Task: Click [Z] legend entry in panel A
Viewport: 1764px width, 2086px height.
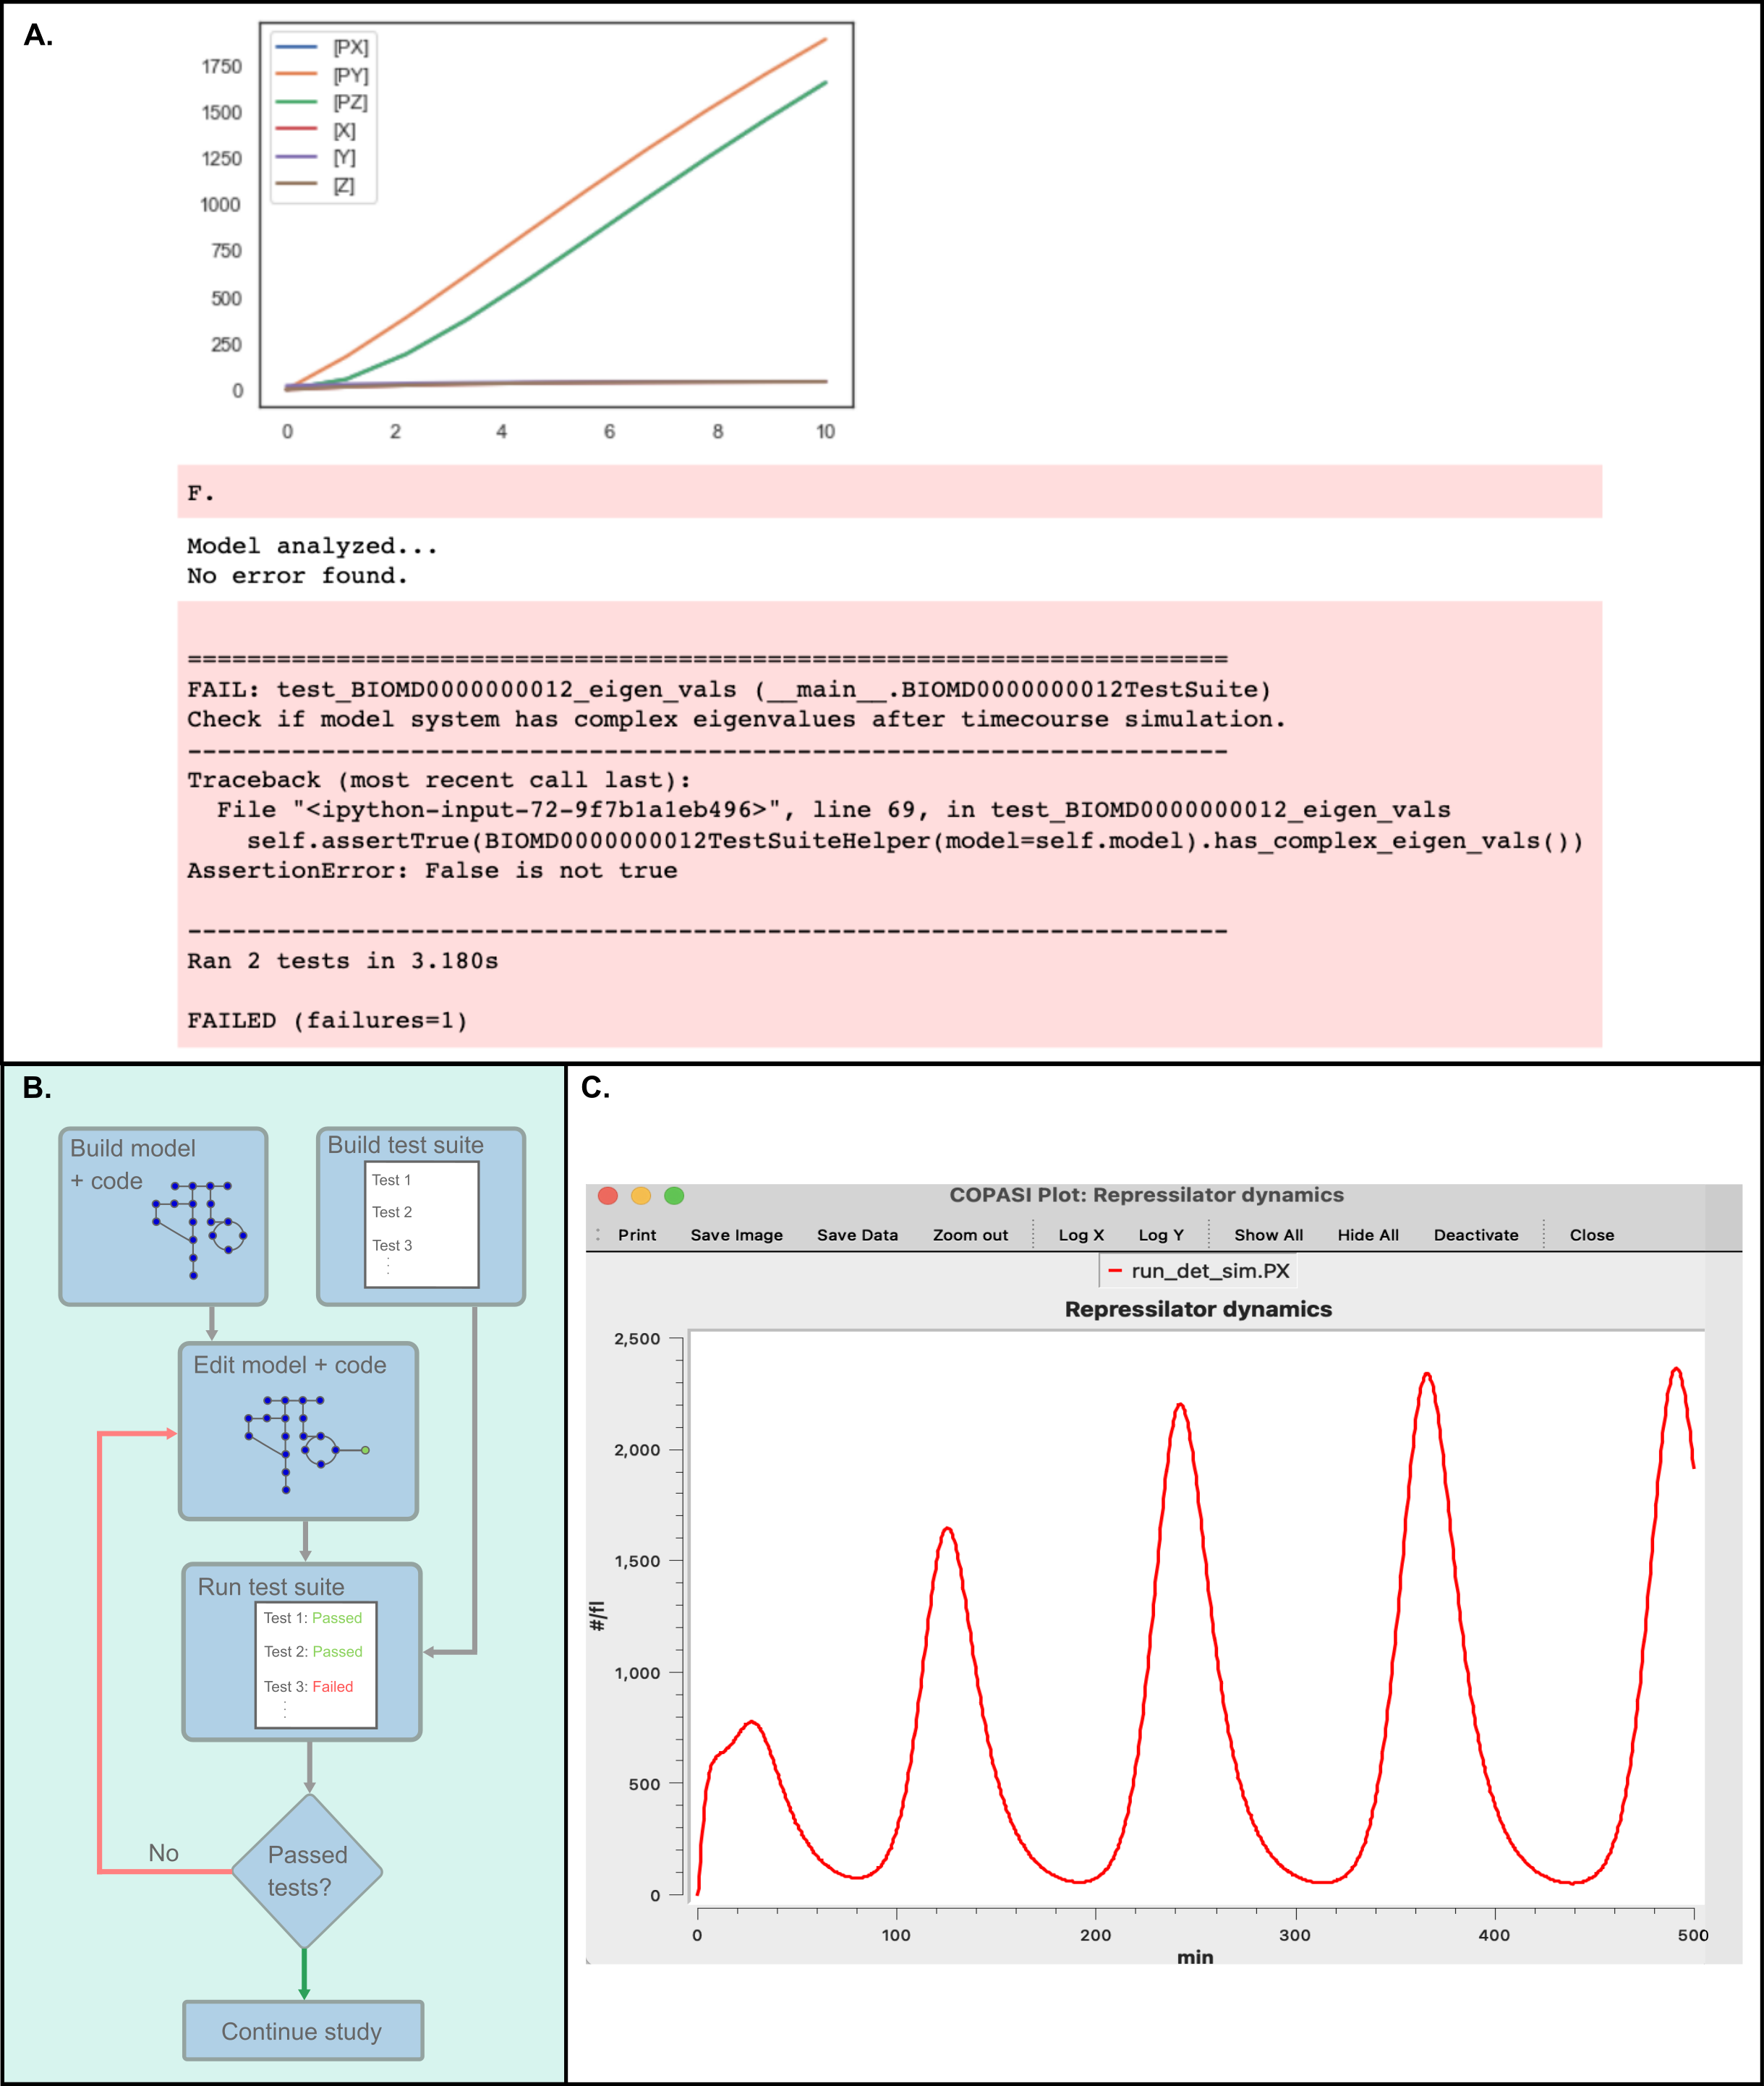Action: point(316,185)
